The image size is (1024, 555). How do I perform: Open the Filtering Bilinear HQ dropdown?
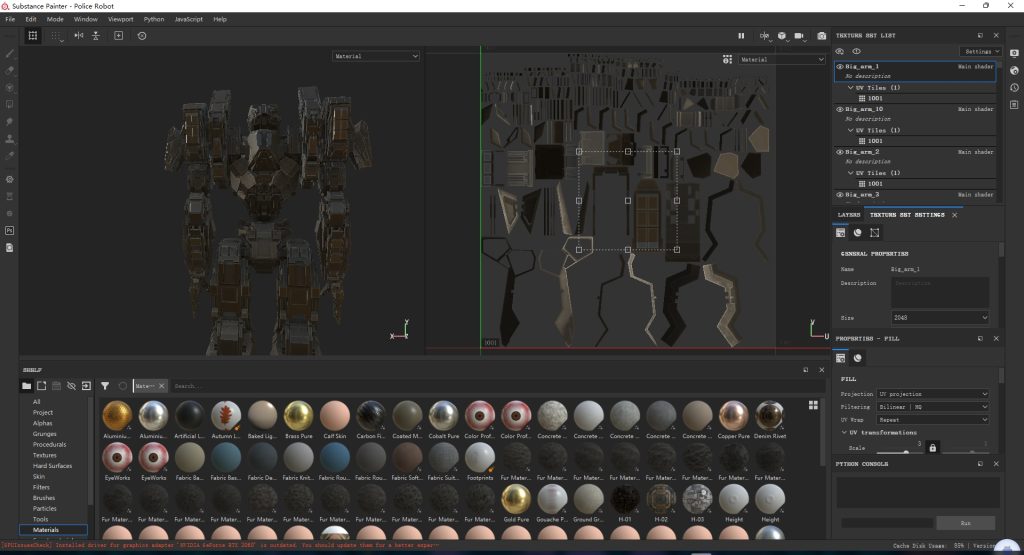click(933, 407)
